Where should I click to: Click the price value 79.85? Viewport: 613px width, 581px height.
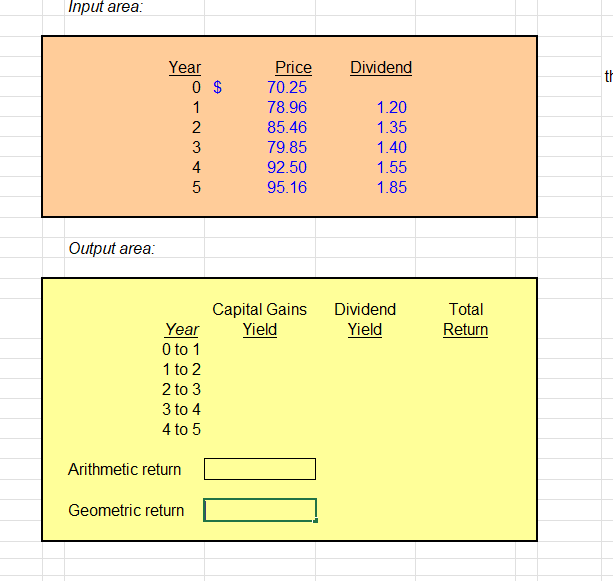pos(287,147)
